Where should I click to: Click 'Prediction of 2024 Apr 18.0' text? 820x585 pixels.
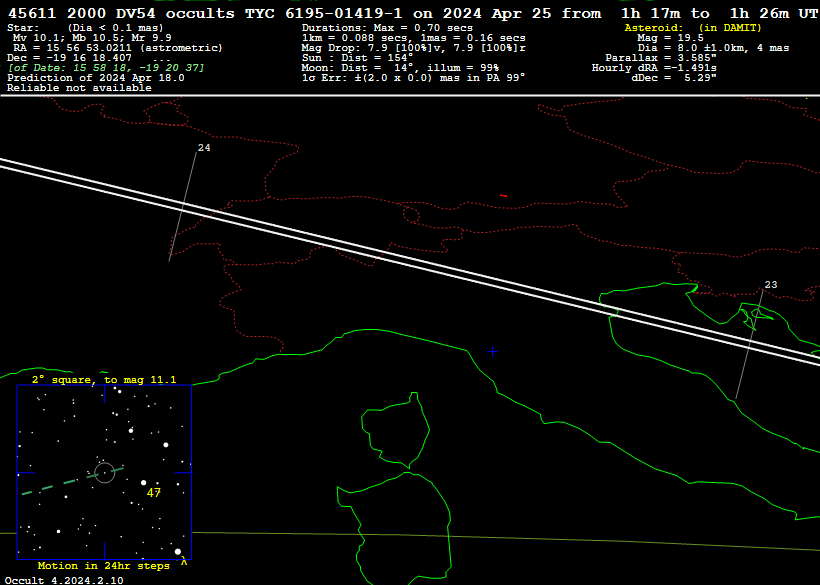[96, 77]
